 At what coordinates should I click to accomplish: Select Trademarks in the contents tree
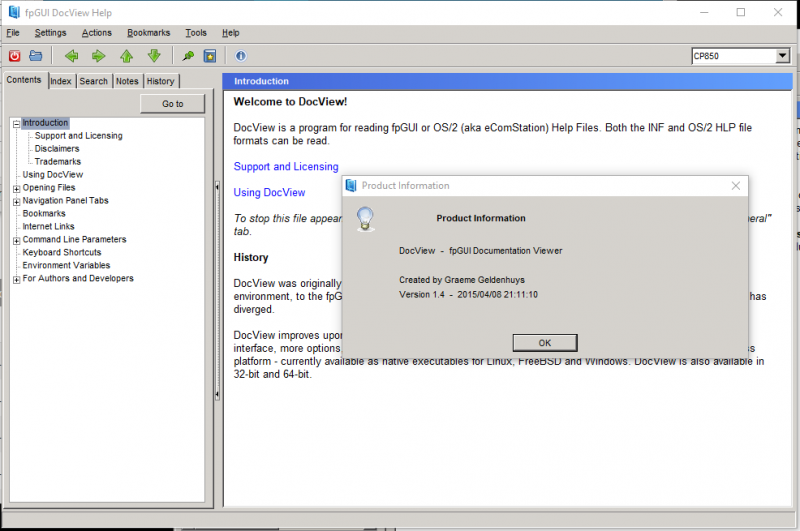click(x=58, y=162)
